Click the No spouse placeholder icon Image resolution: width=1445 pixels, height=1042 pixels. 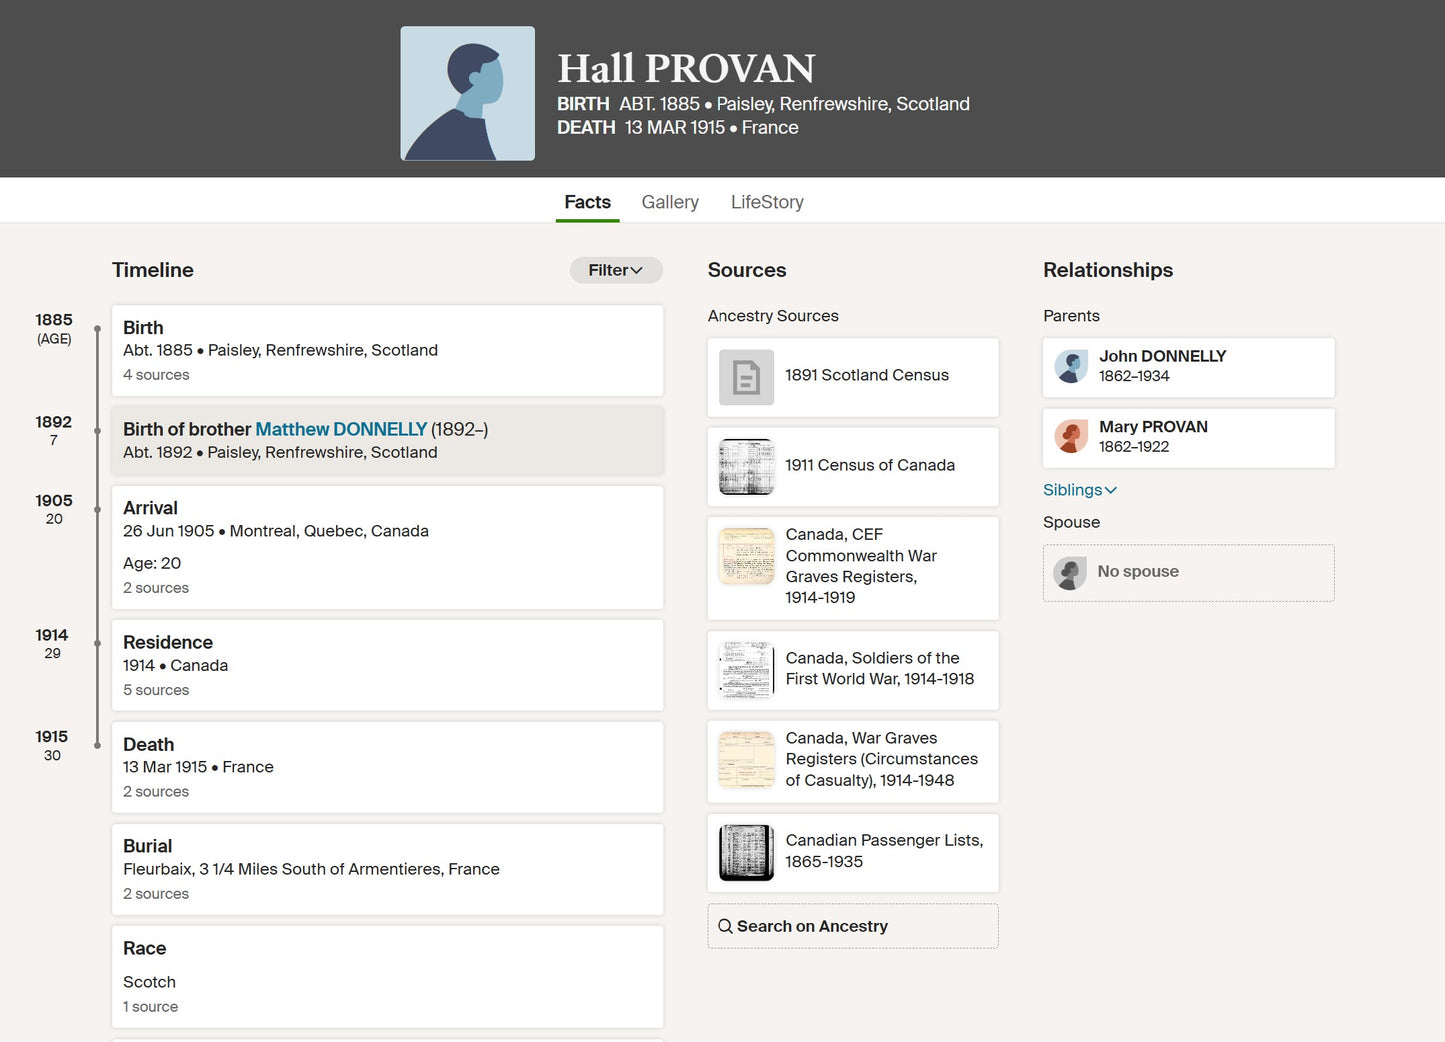point(1070,573)
